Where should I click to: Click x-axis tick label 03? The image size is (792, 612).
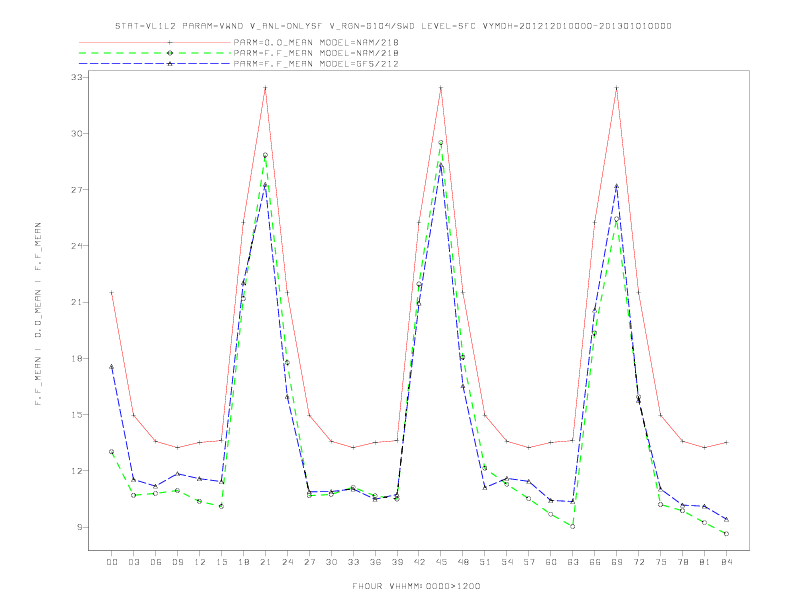click(133, 562)
